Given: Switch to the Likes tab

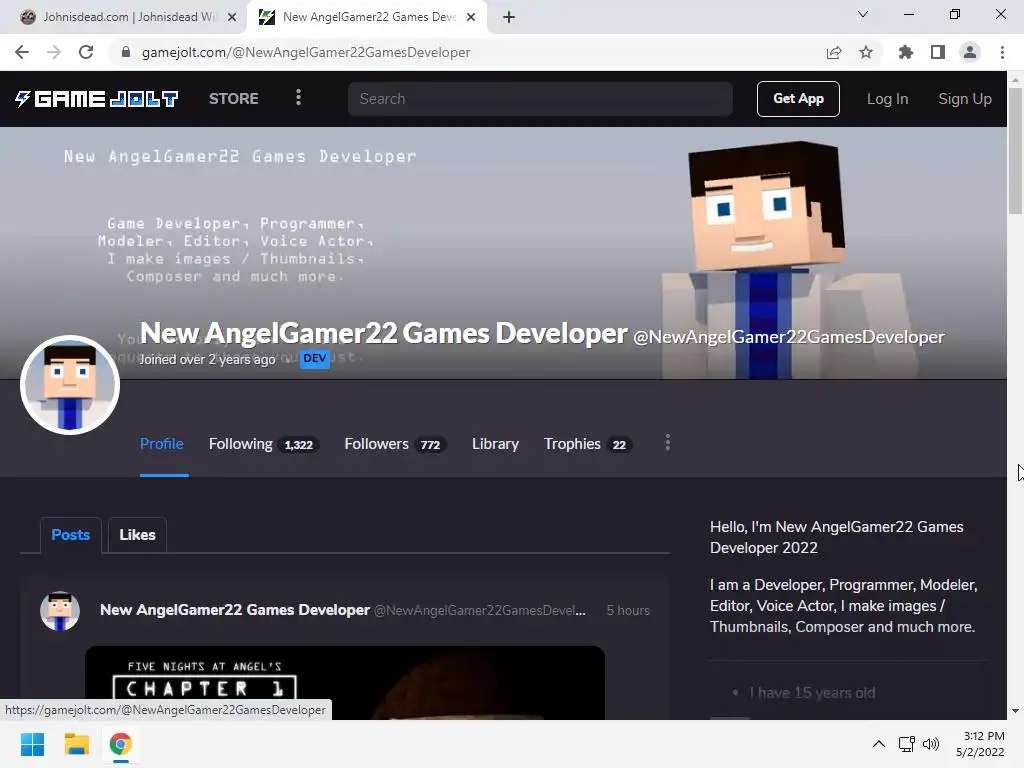Looking at the screenshot, I should coord(137,535).
